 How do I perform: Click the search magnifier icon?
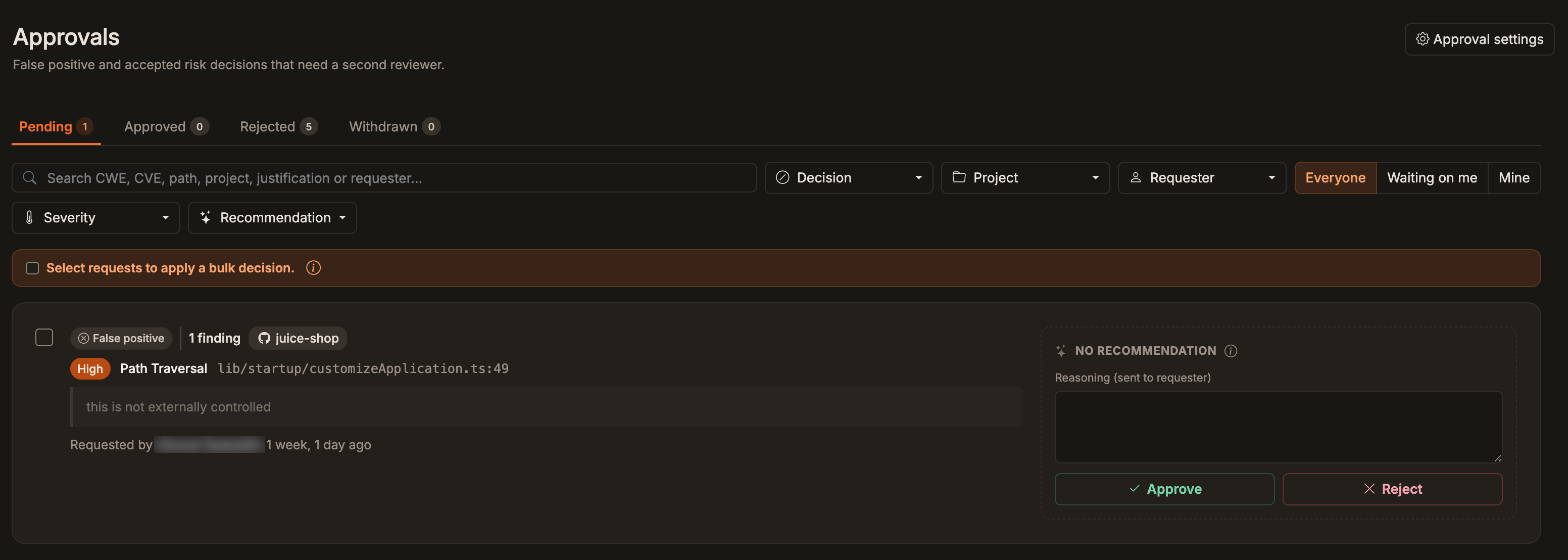tap(30, 178)
